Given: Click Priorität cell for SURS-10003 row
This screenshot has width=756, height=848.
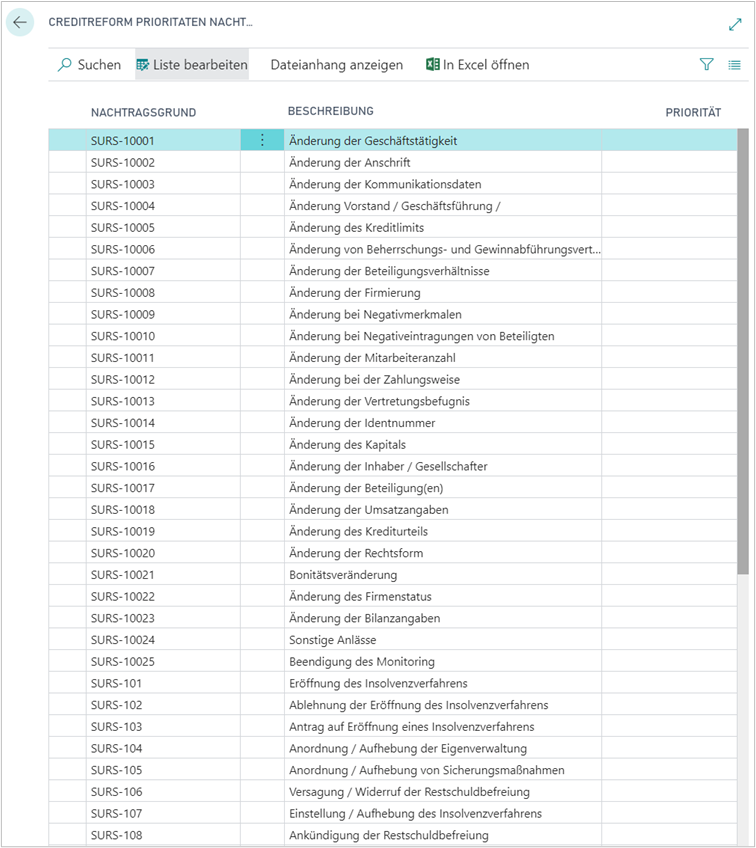Looking at the screenshot, I should [667, 184].
